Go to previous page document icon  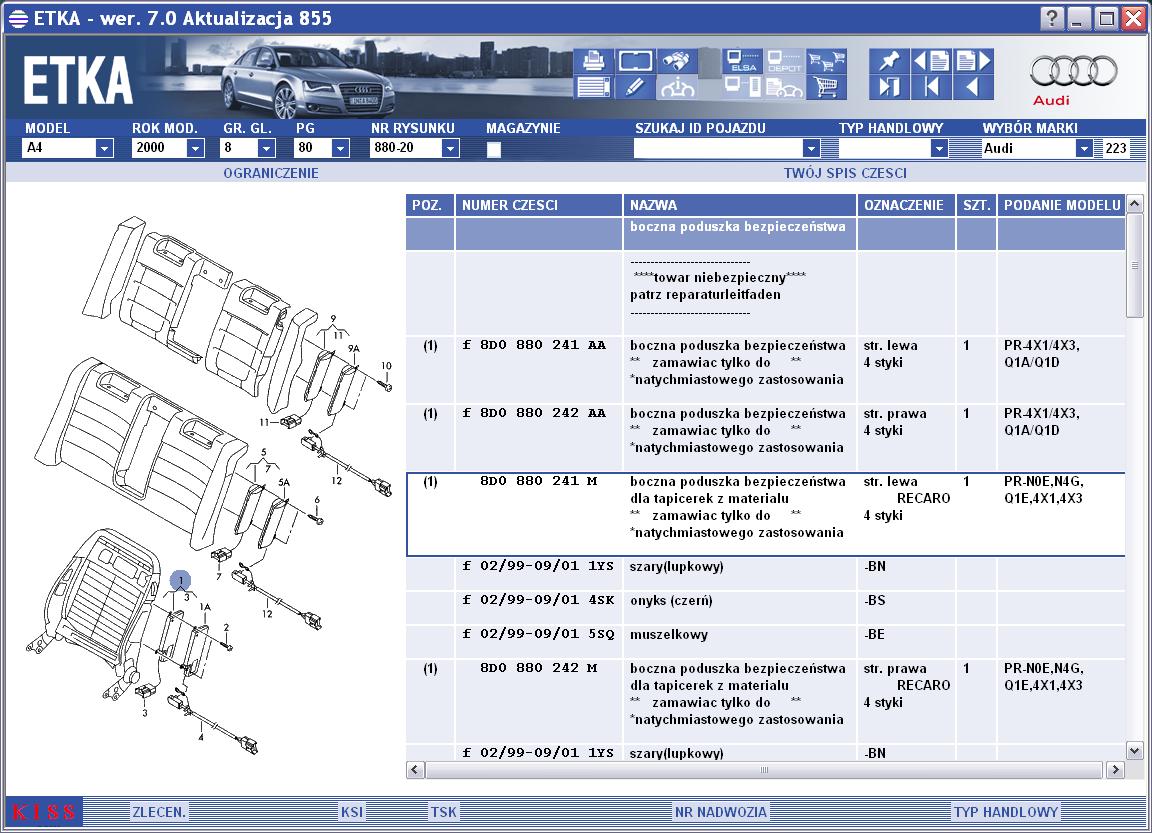931,61
